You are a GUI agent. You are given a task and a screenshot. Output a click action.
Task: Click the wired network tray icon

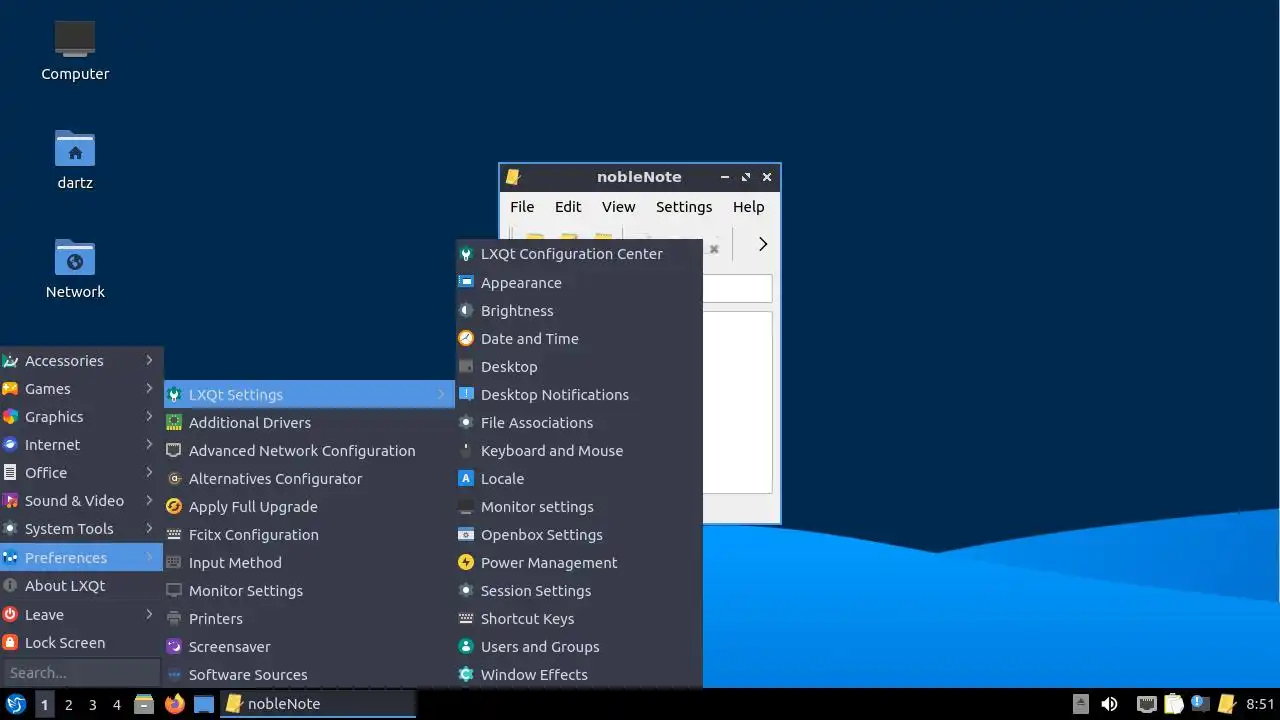coord(1147,704)
